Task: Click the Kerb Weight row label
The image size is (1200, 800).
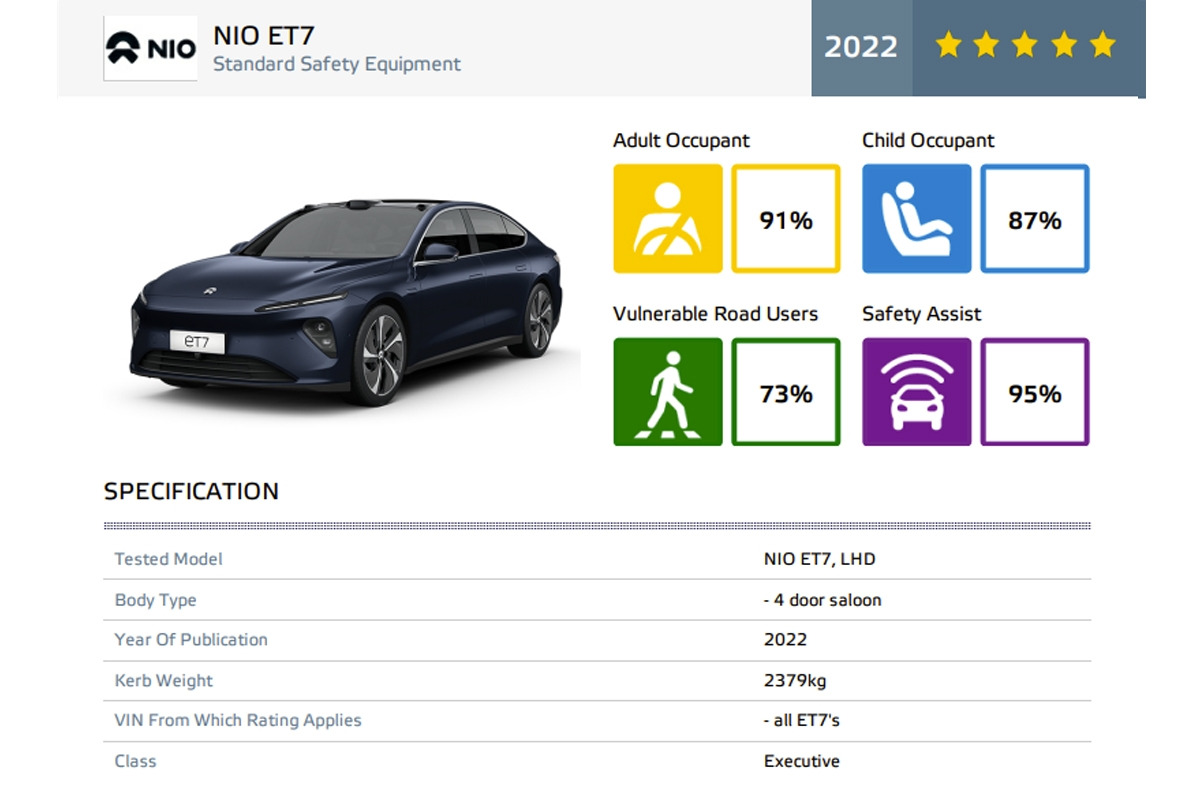Action: coord(163,681)
